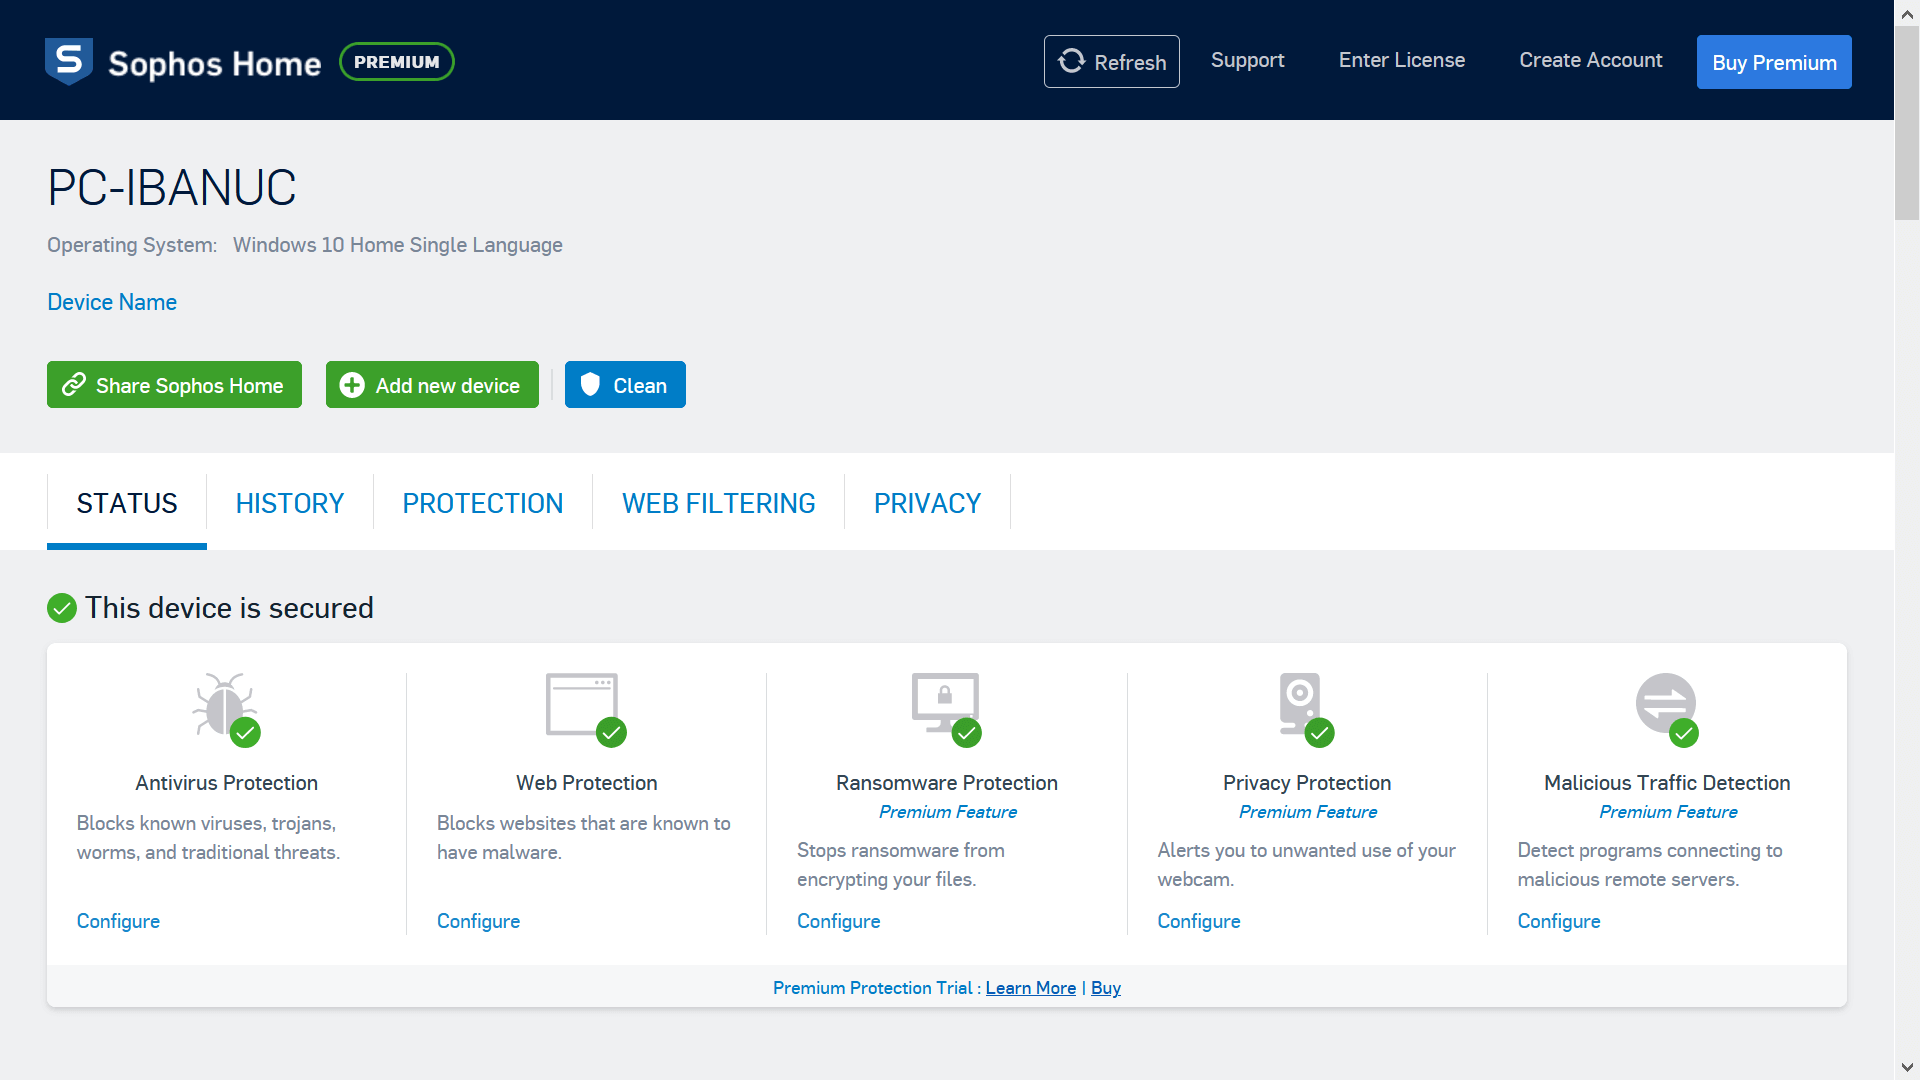Configure Privacy Protection
Image resolution: width=1920 pixels, height=1080 pixels.
[x=1199, y=921]
